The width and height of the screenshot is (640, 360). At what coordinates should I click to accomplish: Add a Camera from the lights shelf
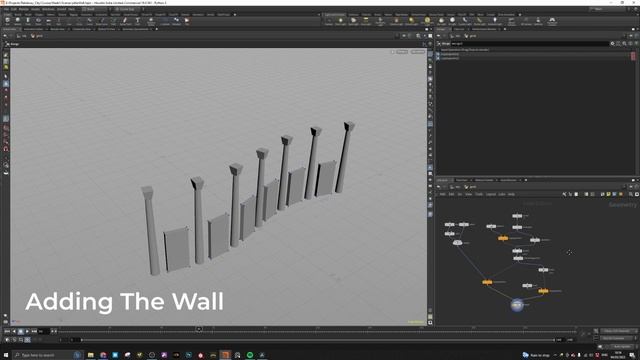tap(329, 21)
